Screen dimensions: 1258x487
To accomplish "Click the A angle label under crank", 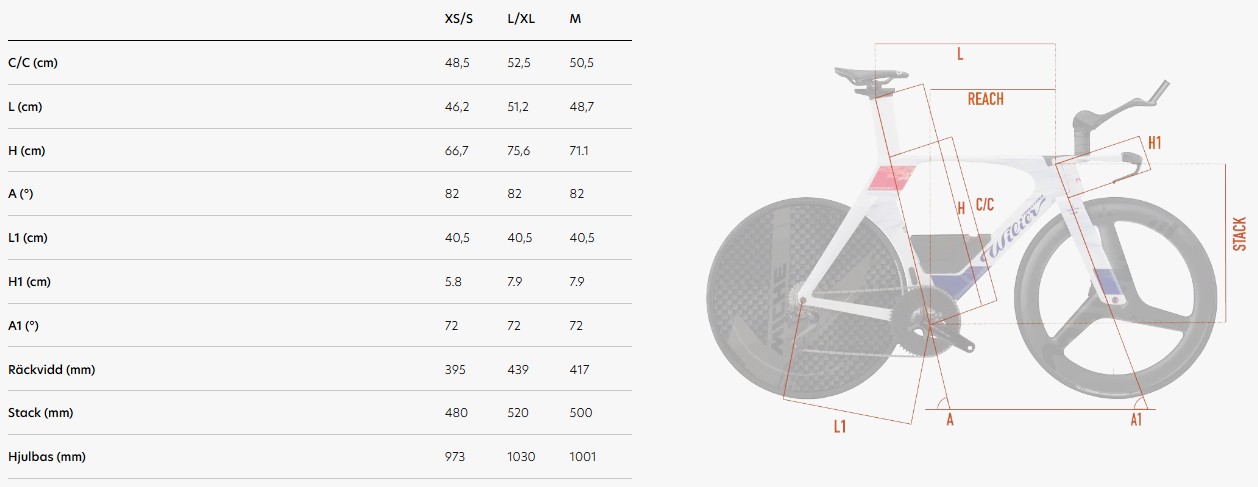I will 950,420.
